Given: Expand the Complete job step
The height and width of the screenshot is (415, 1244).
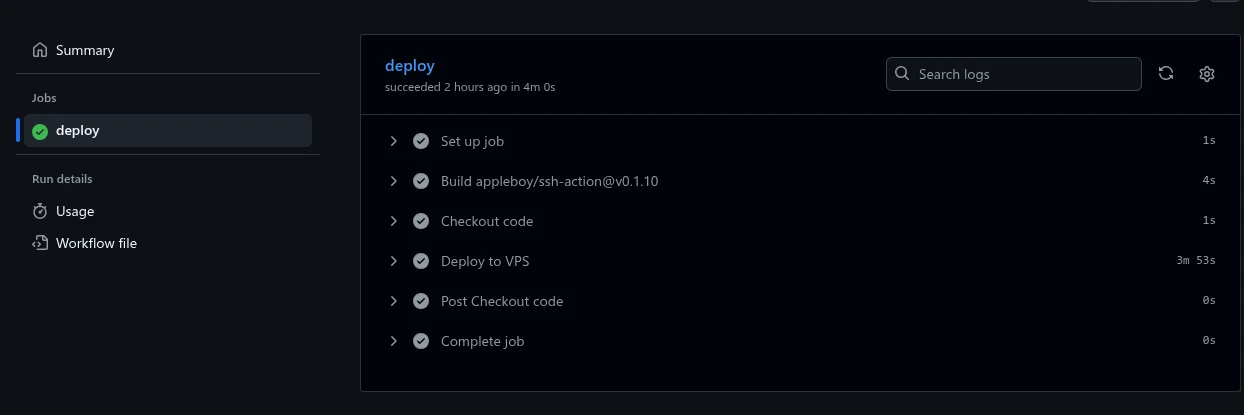Looking at the screenshot, I should tap(394, 341).
